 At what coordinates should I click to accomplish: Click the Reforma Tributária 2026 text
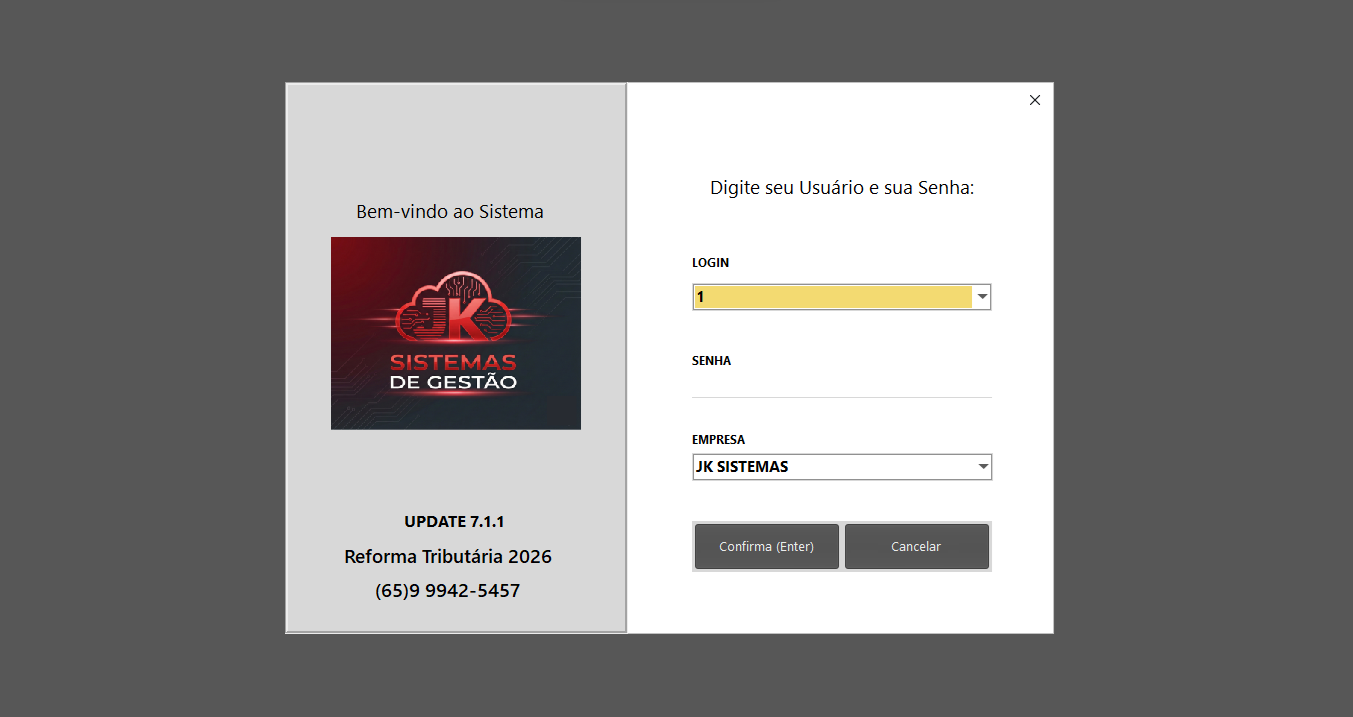448,557
